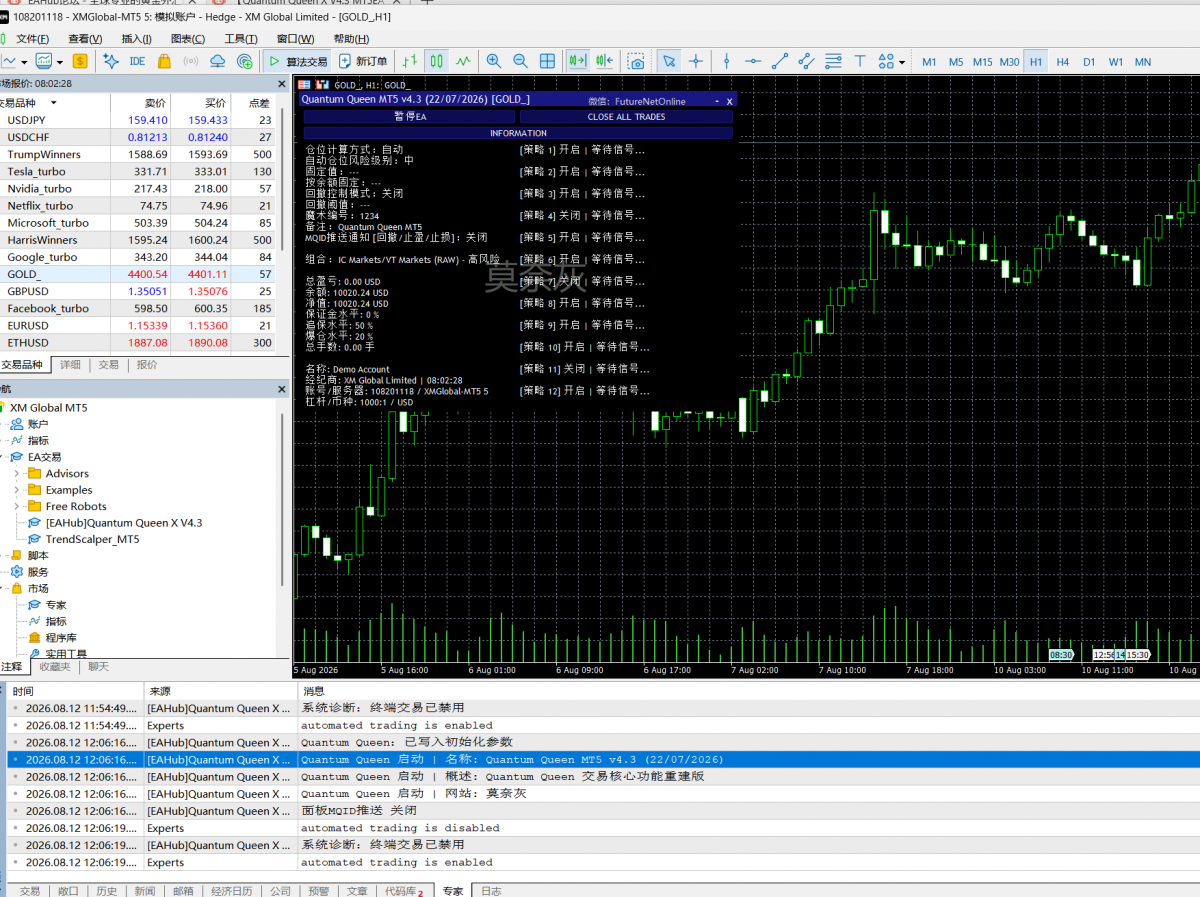1200x897 pixels.
Task: Click the 时间 column header in log
Action: (x=75, y=691)
